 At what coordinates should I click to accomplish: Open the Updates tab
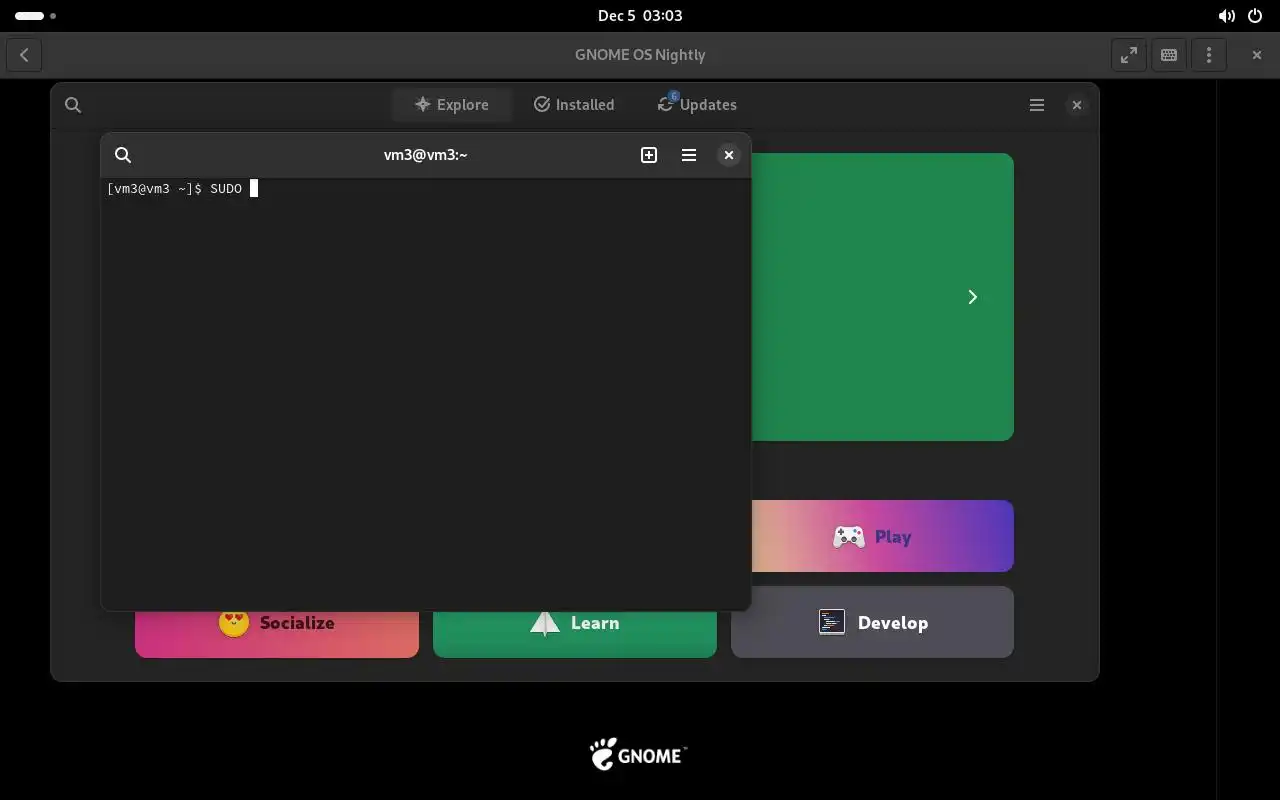coord(697,105)
